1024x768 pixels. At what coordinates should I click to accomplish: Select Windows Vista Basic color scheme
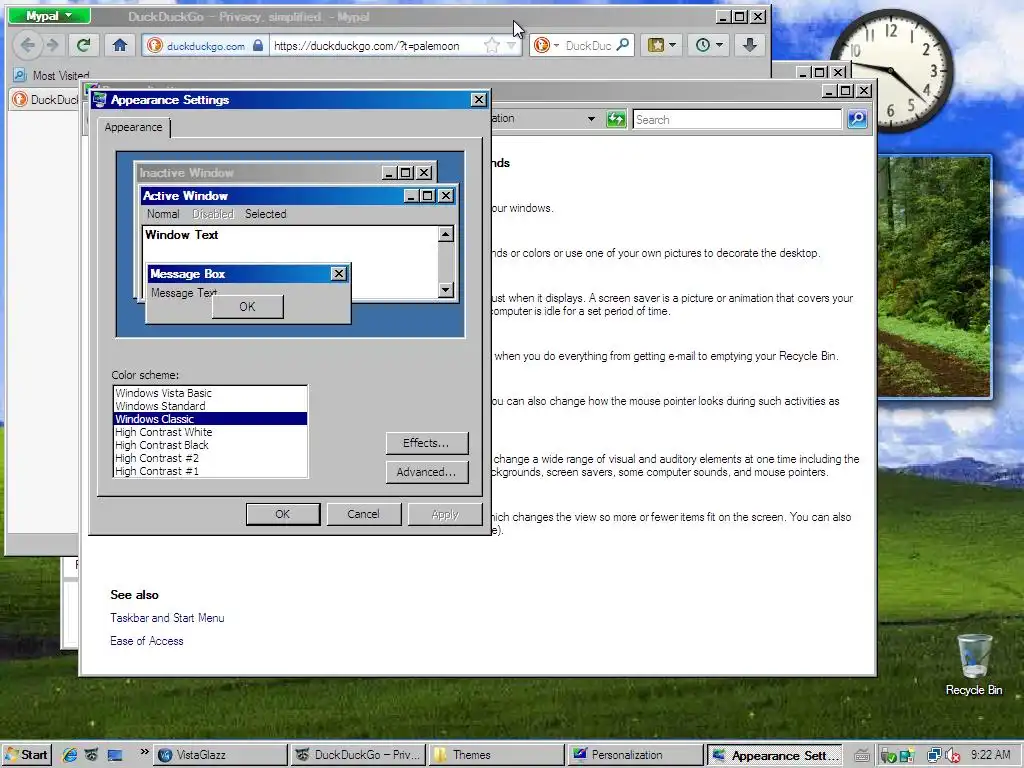click(x=210, y=392)
